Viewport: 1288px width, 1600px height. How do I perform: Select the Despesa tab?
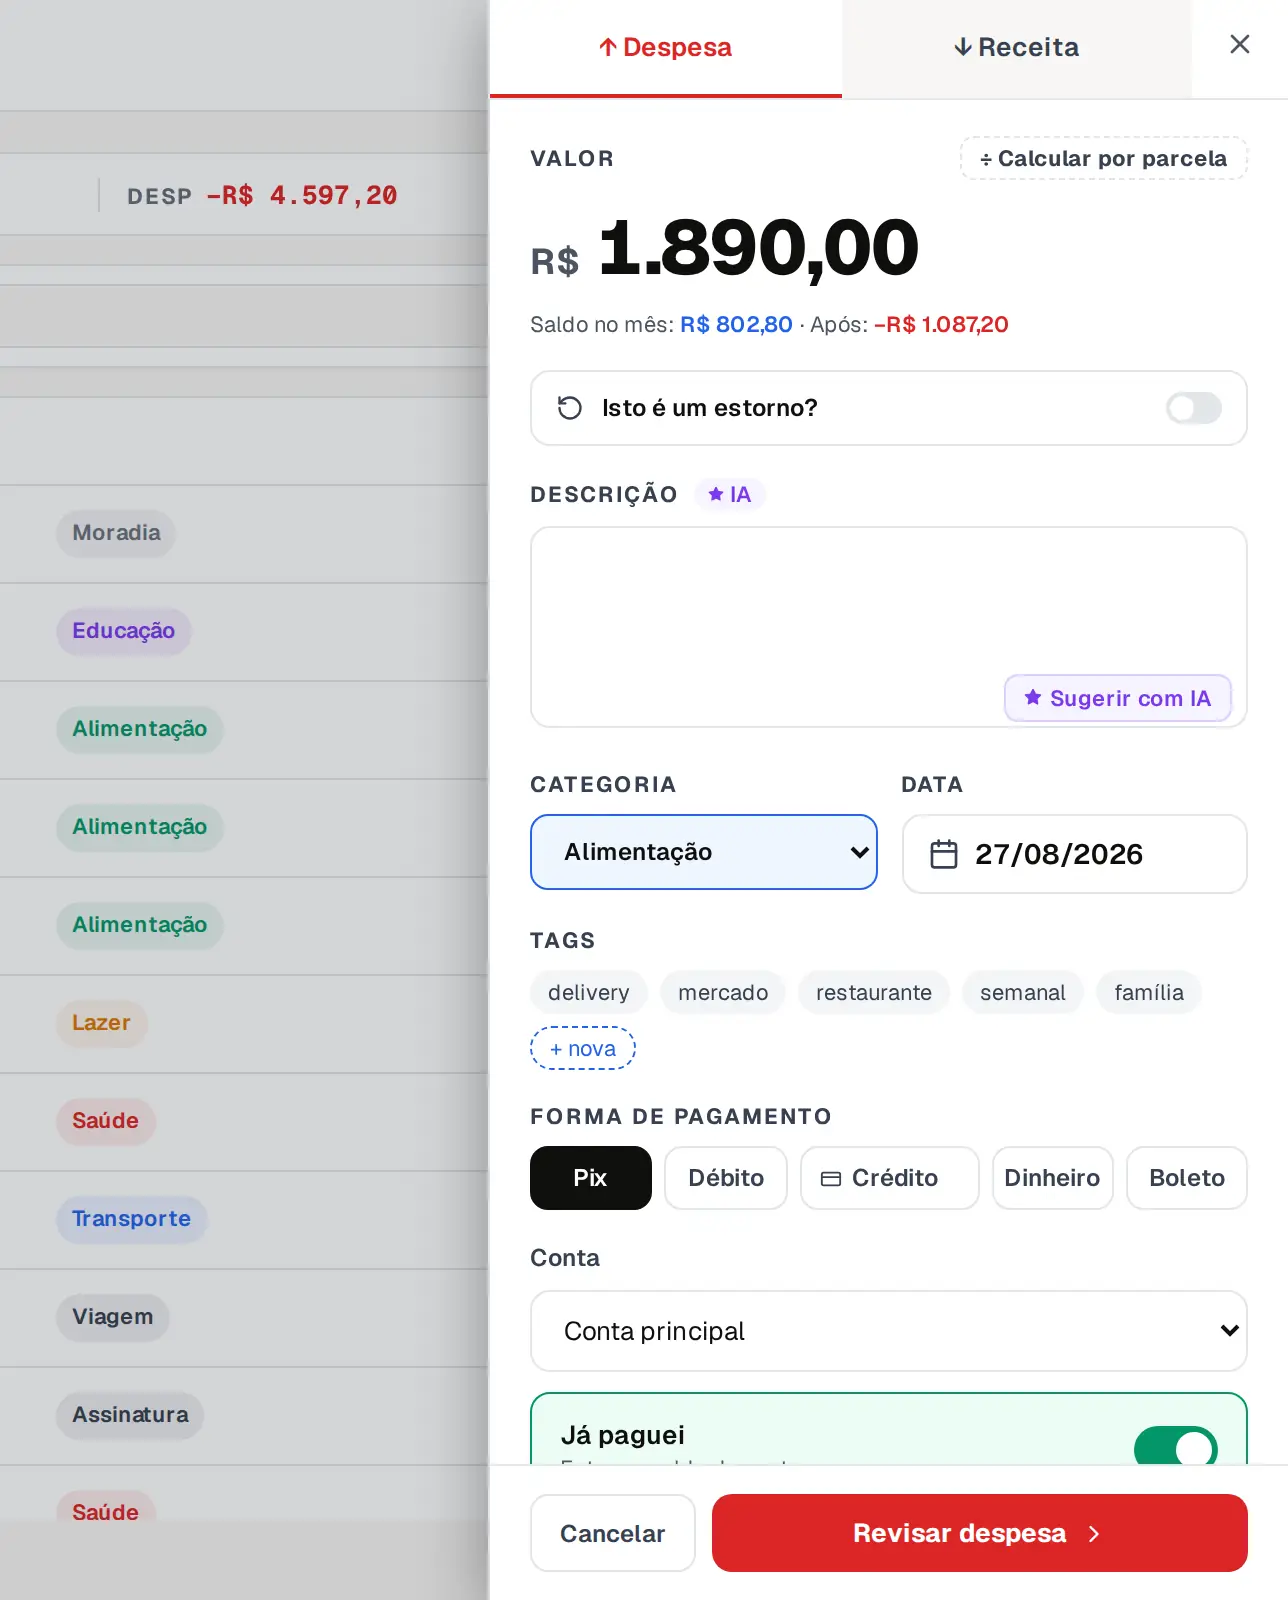666,48
